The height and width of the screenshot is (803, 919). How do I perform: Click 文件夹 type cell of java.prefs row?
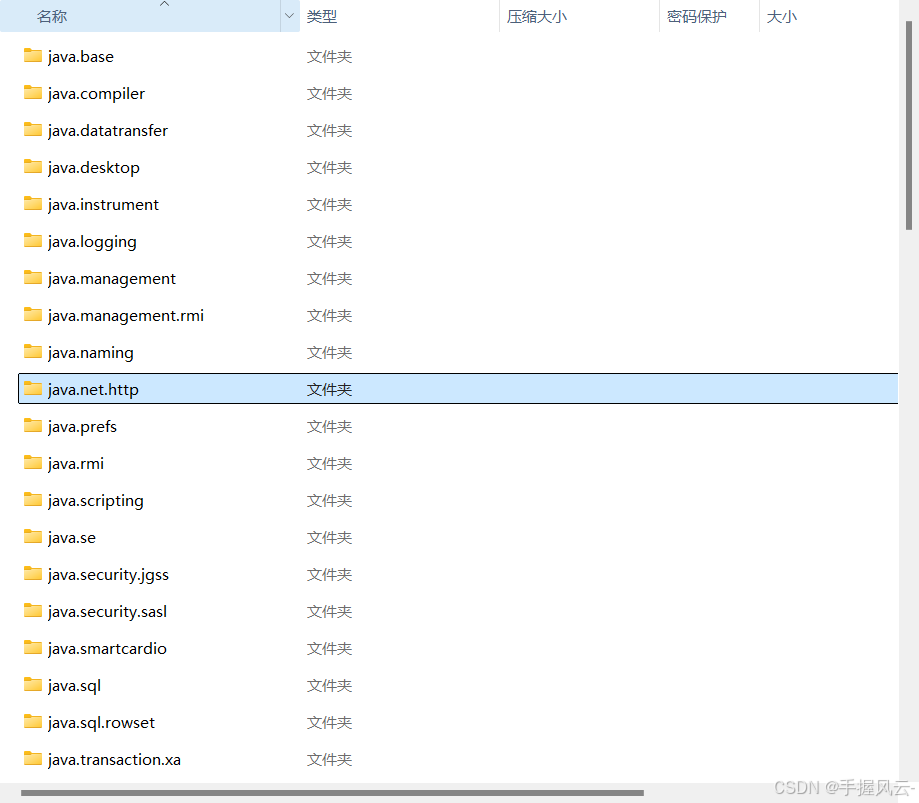(x=329, y=426)
